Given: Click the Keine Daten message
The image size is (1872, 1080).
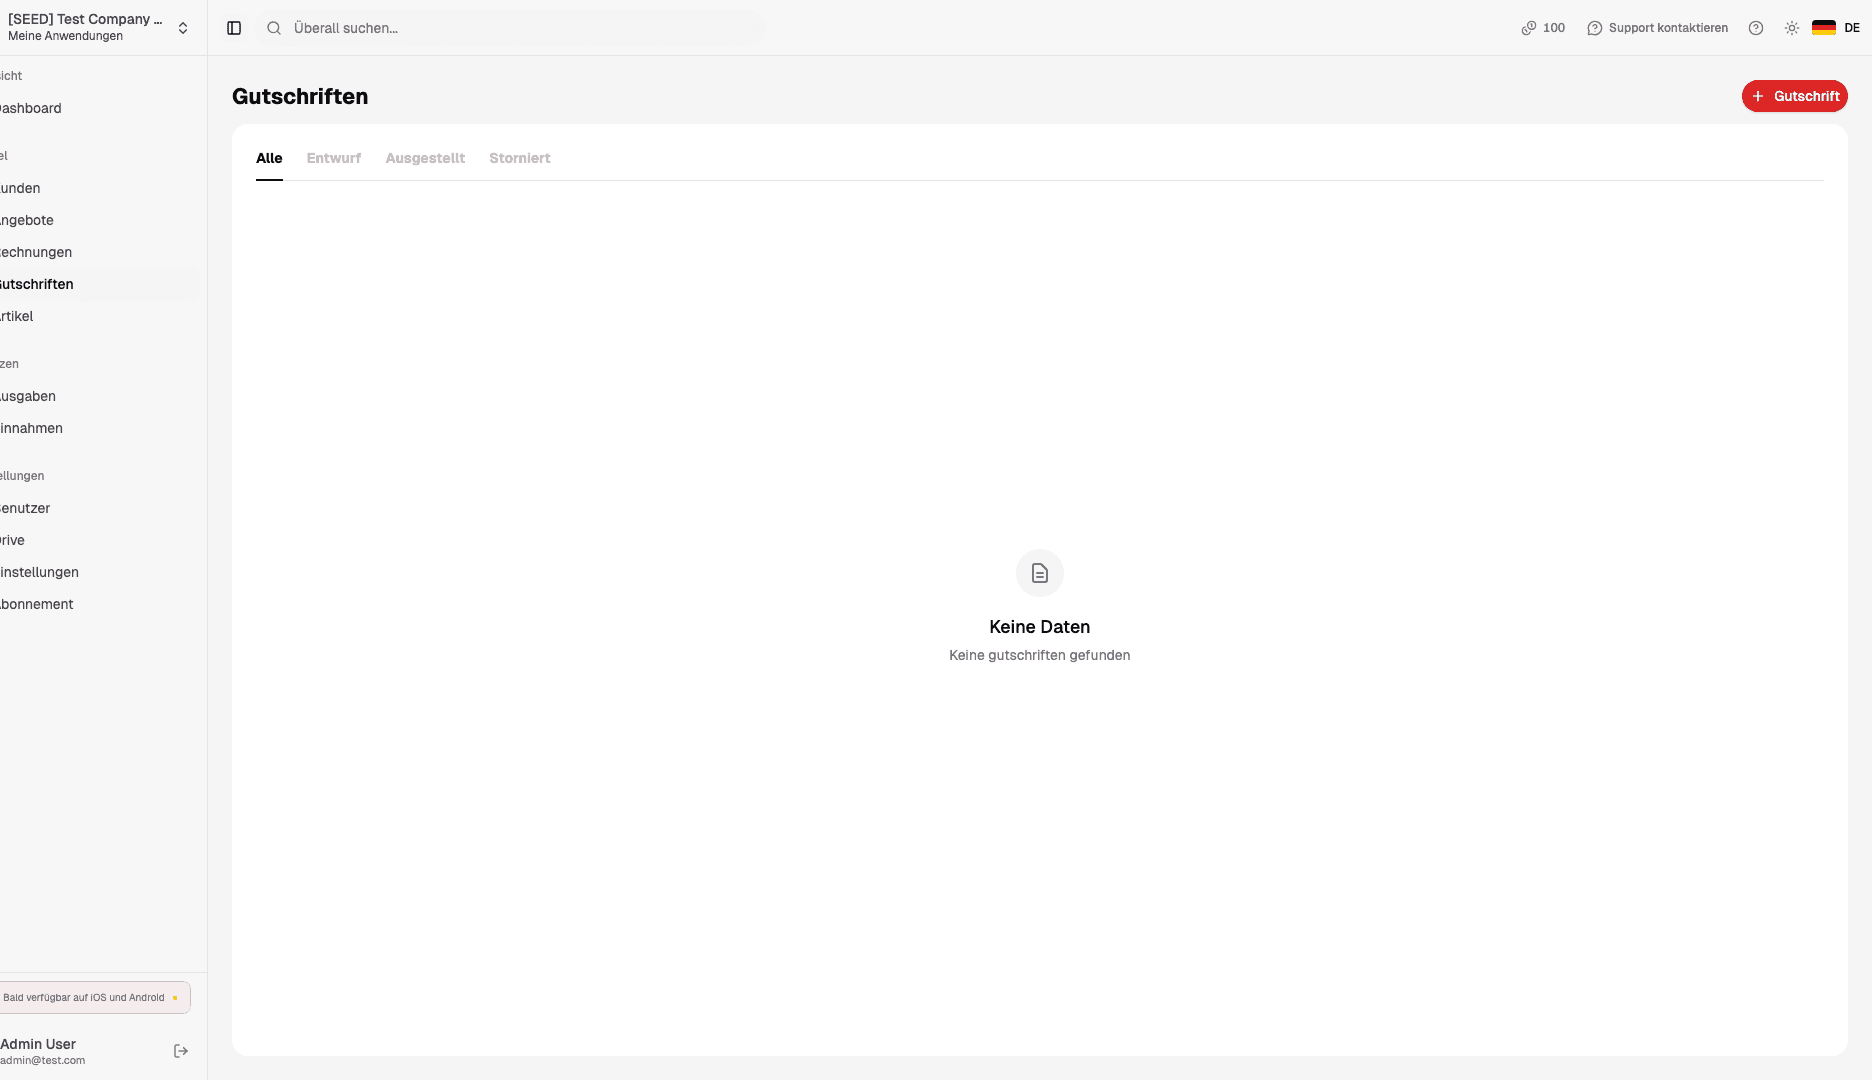Looking at the screenshot, I should (1040, 627).
